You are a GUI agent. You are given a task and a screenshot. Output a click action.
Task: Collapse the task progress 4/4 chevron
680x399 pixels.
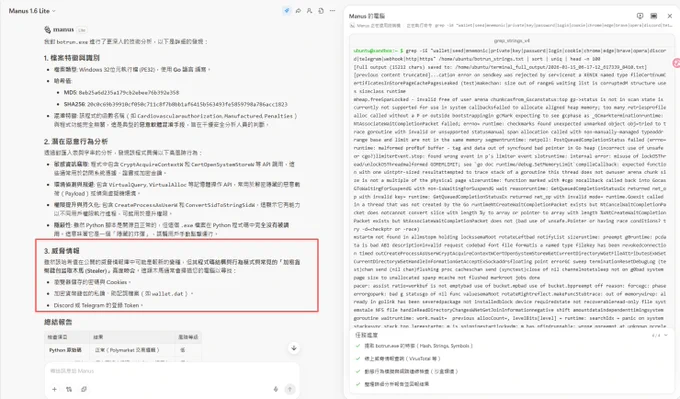[666, 335]
